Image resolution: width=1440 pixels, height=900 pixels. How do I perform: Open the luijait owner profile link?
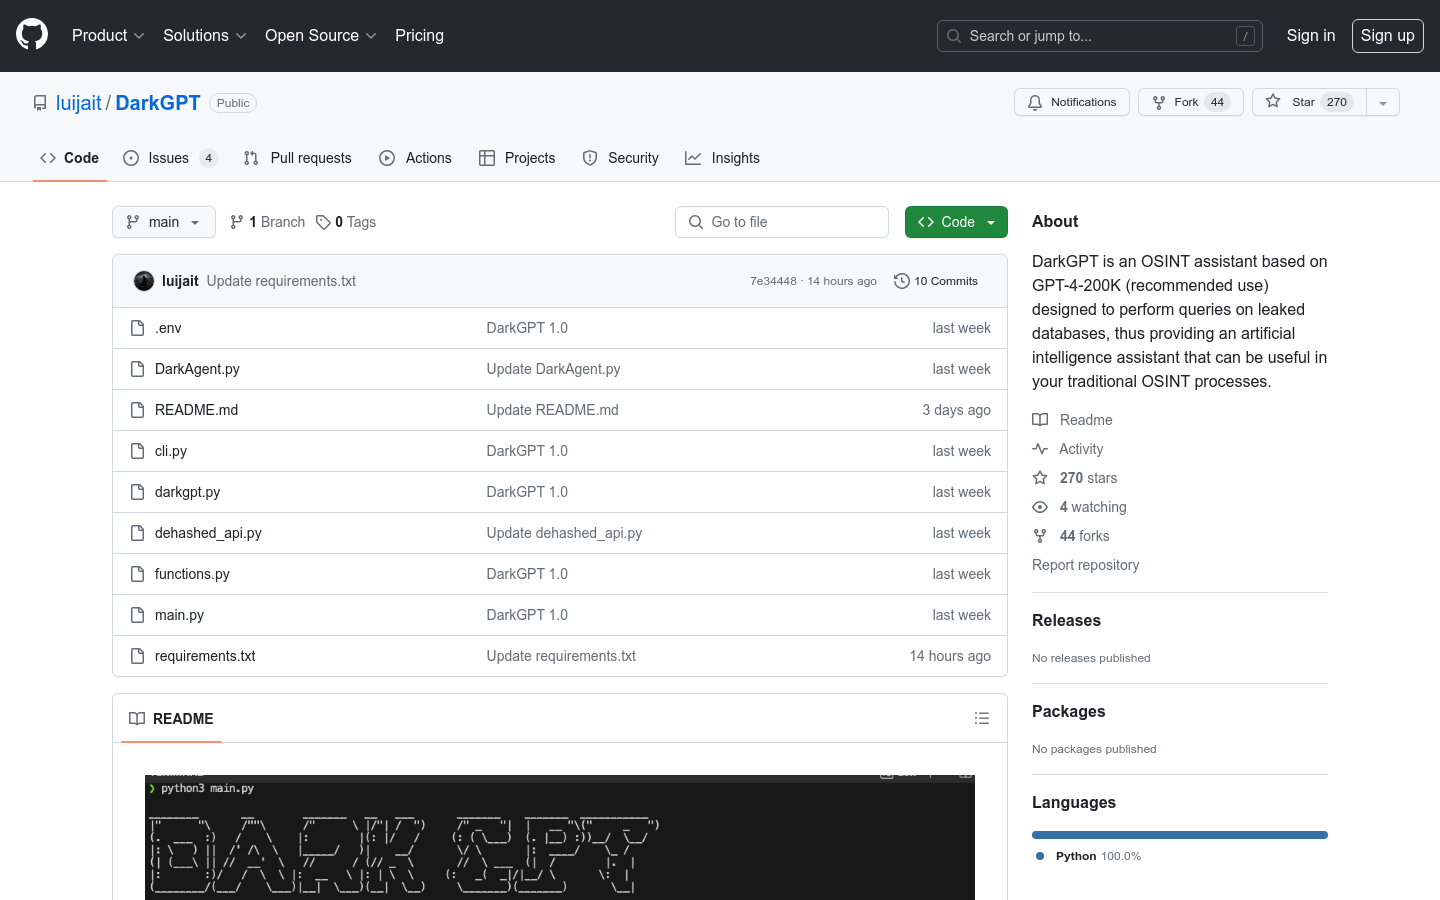tap(79, 103)
